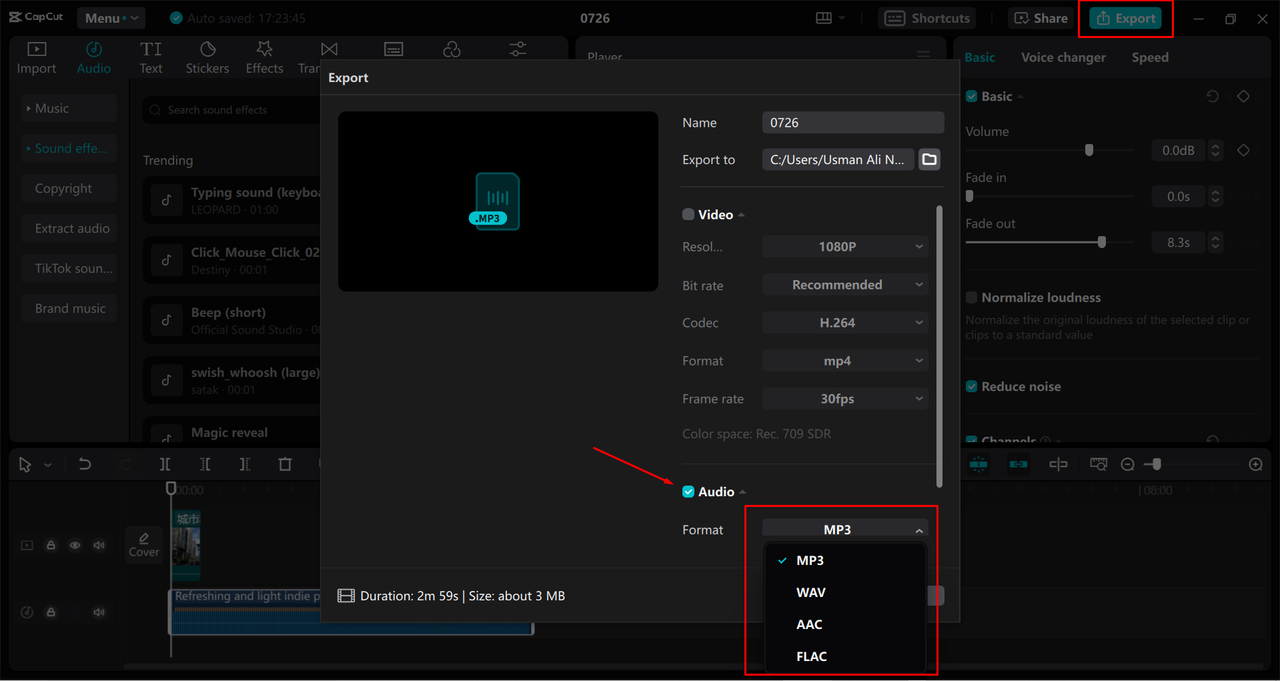Click the keyframe diamond next to Volume
The height and width of the screenshot is (681, 1280).
point(1243,150)
